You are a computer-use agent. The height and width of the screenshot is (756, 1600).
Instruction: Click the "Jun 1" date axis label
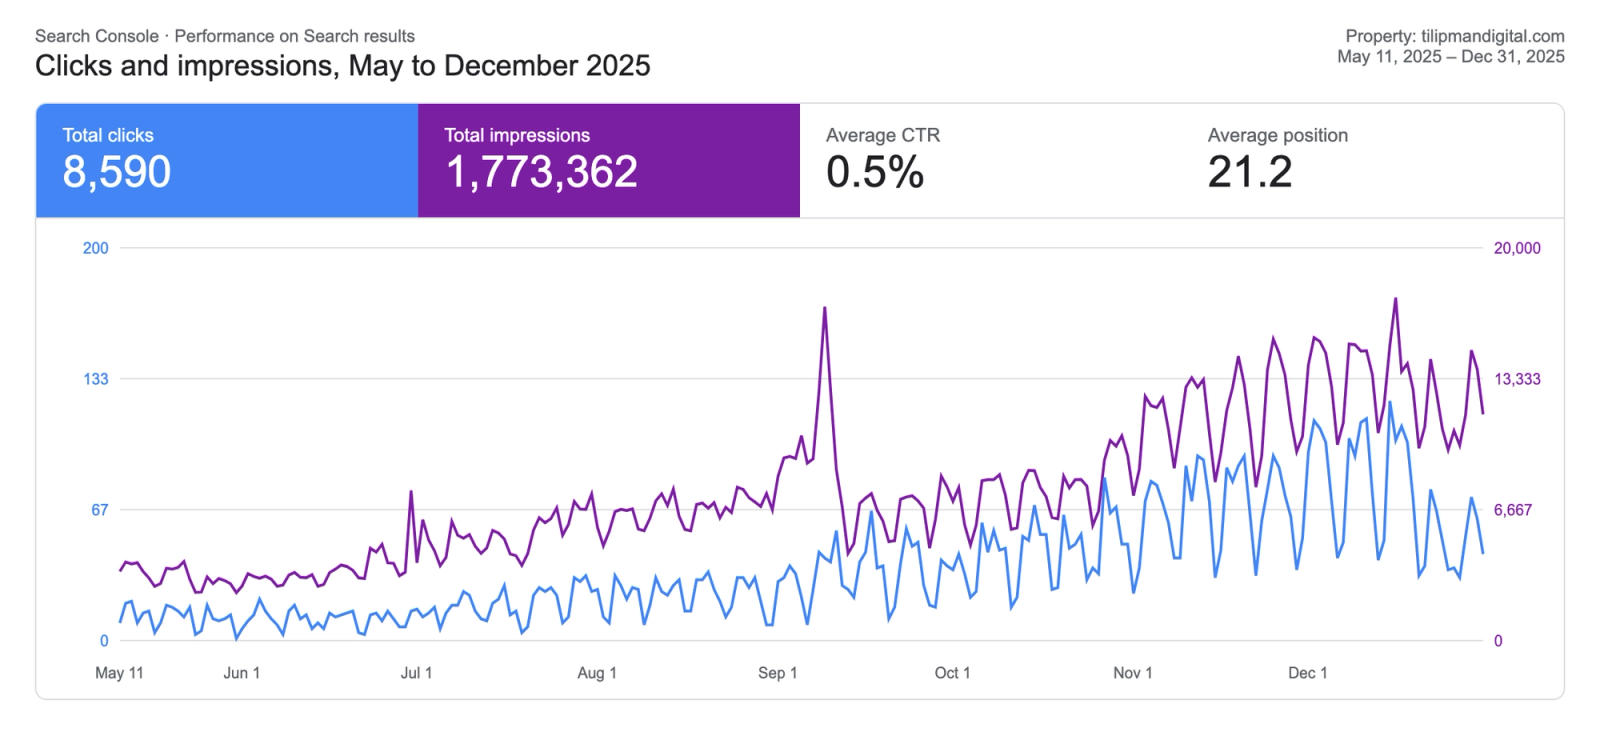click(x=241, y=673)
